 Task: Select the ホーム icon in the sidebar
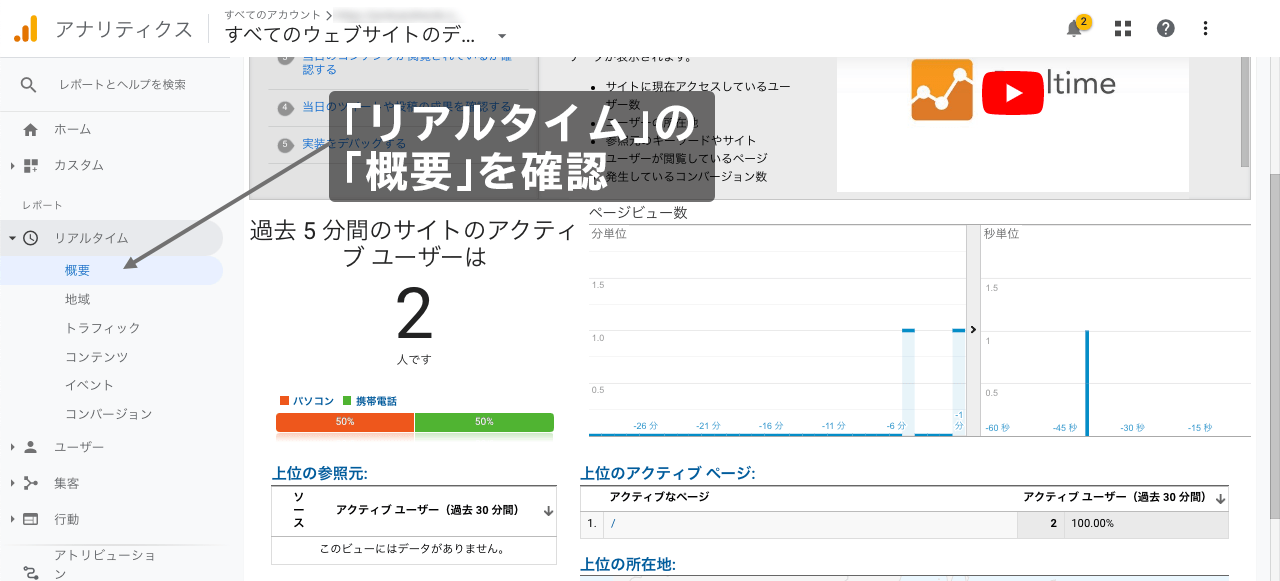[30, 128]
